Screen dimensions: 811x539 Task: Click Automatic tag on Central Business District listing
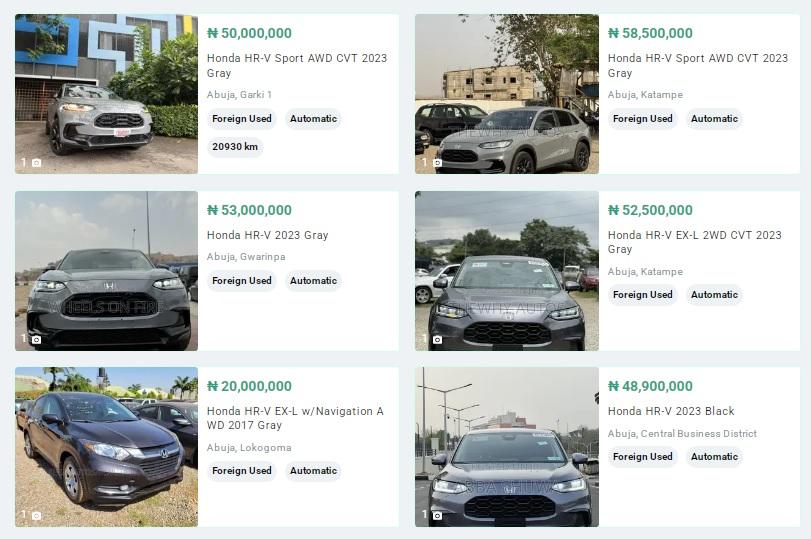tap(714, 457)
